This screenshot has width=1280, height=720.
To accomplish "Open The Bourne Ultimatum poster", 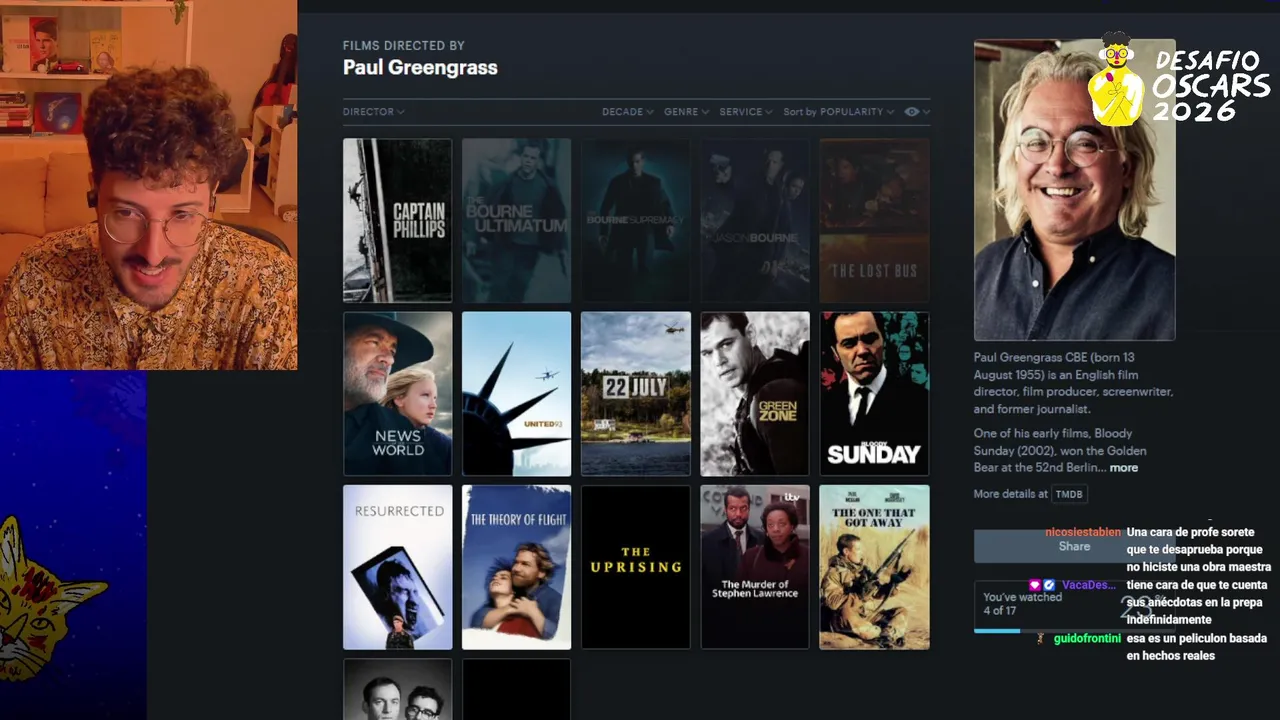I will point(516,220).
